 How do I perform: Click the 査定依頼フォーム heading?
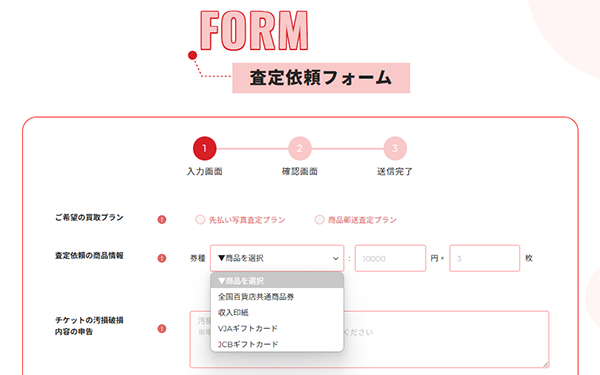click(321, 78)
